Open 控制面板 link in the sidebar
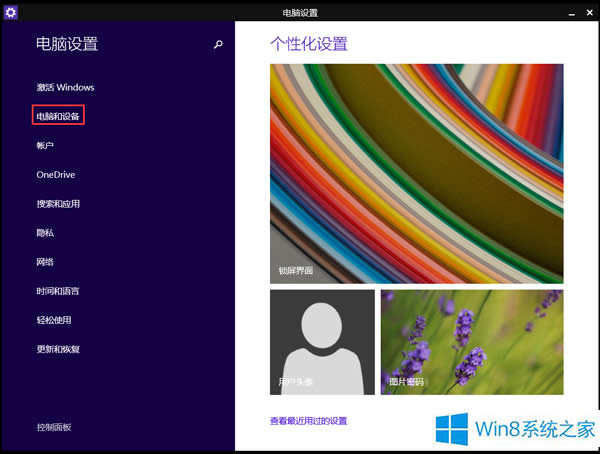600x454 pixels. click(x=54, y=427)
